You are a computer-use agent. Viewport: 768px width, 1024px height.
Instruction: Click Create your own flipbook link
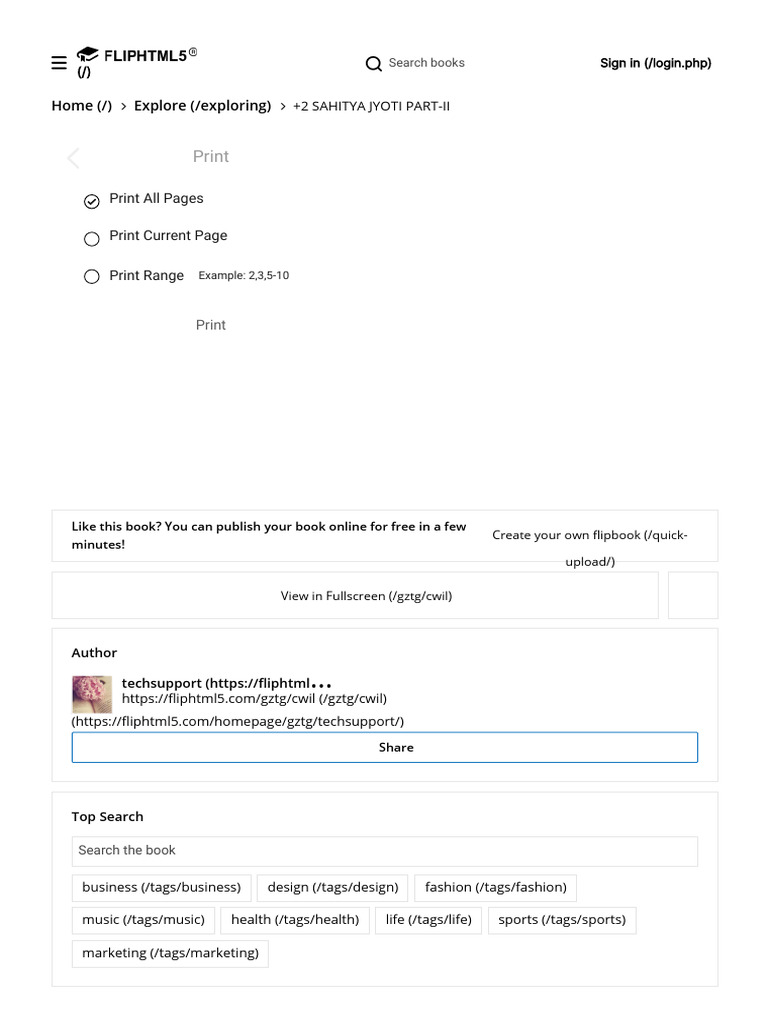[x=590, y=548]
